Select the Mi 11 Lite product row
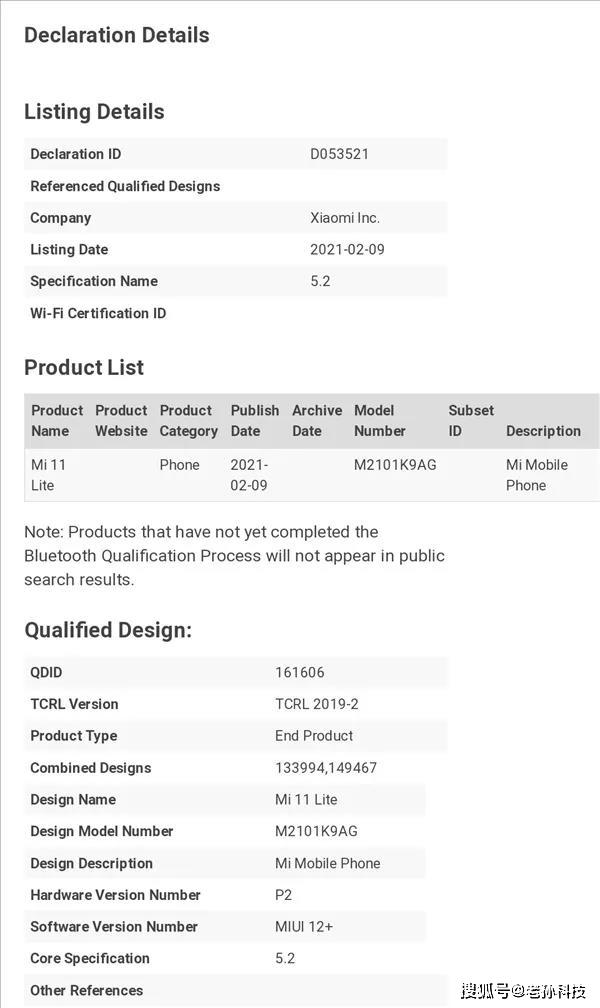This screenshot has height=1008, width=600. [x=312, y=475]
